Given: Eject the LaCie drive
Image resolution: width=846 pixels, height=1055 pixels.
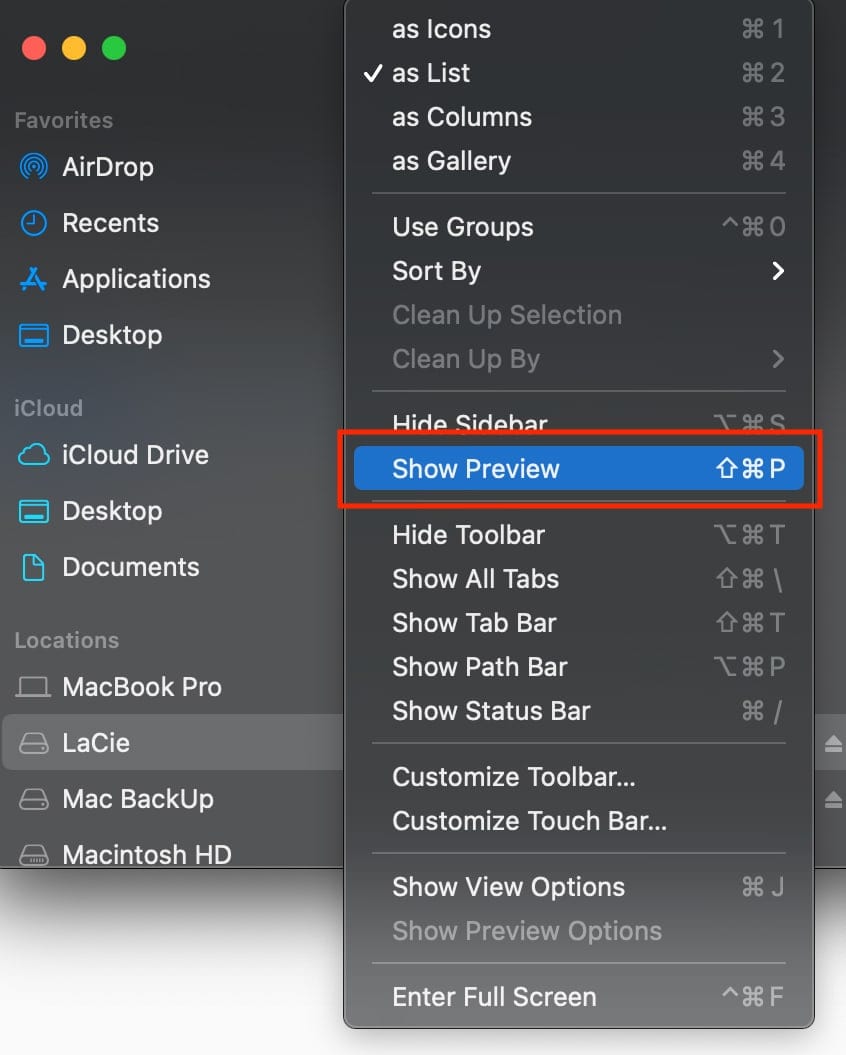Looking at the screenshot, I should click(833, 743).
